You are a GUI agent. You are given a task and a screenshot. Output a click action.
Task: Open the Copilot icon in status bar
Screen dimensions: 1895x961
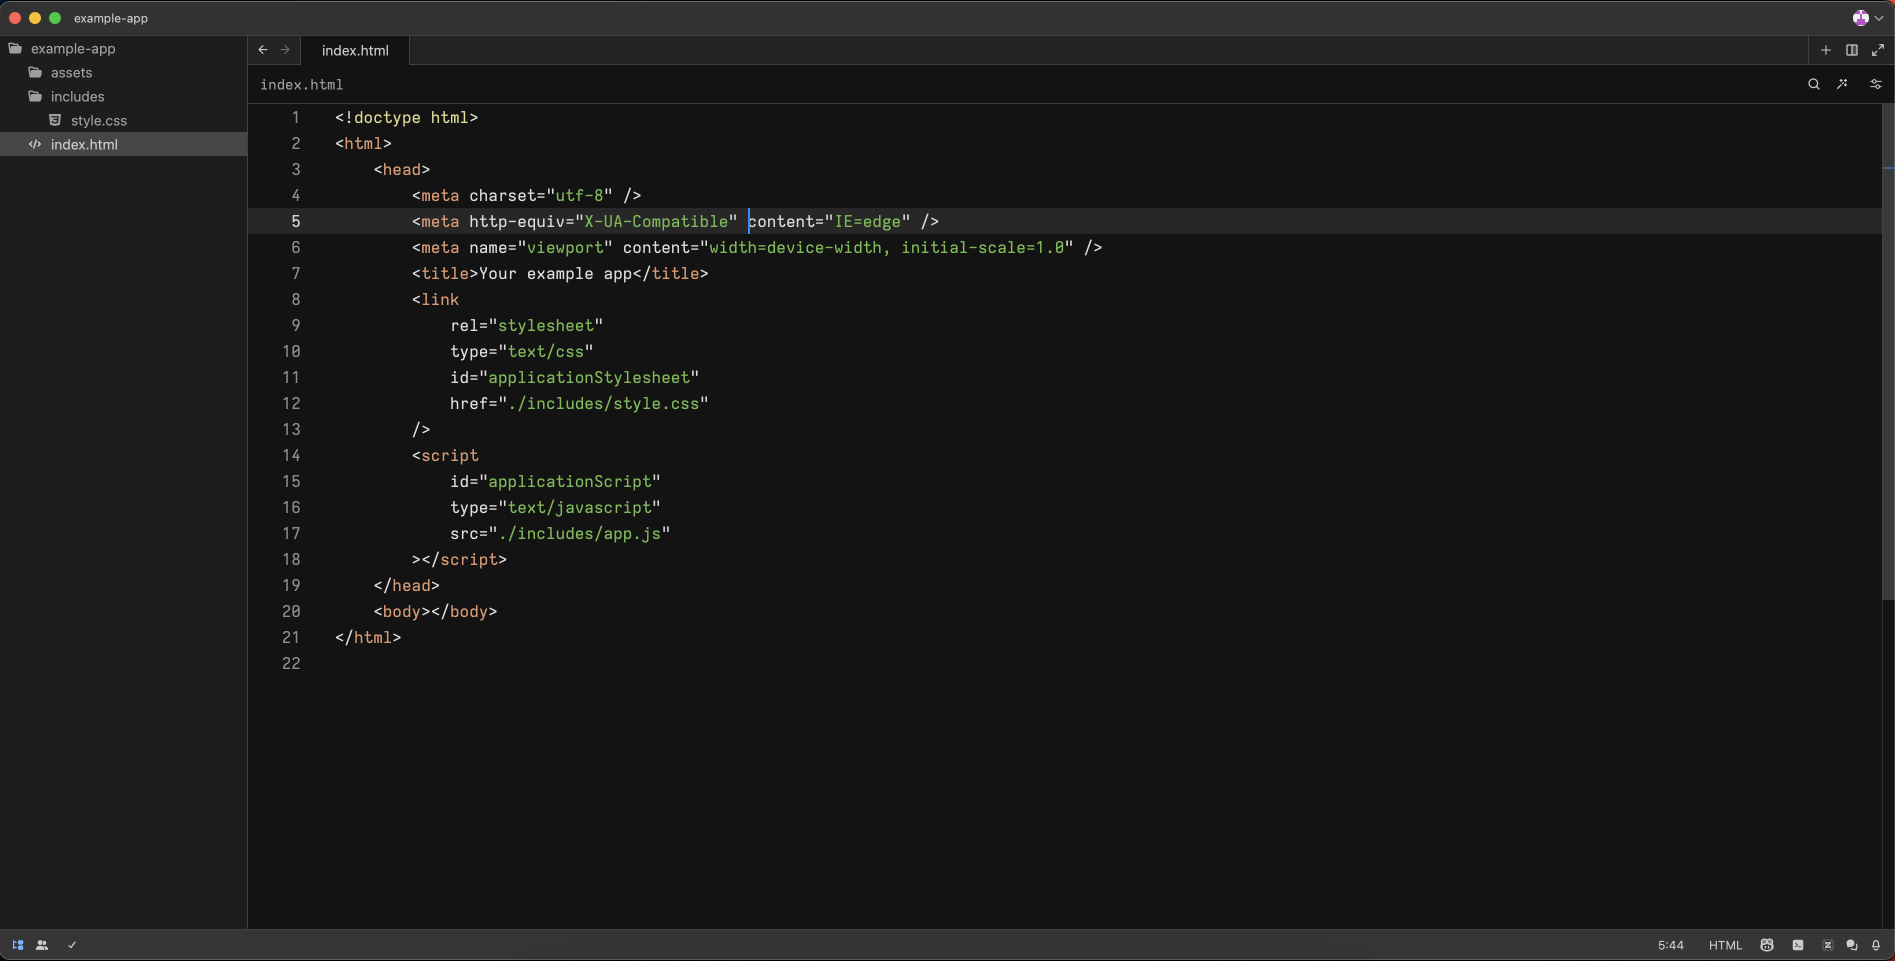1767,945
